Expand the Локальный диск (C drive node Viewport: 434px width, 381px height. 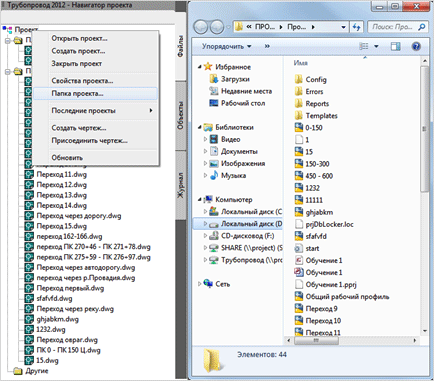pos(205,211)
